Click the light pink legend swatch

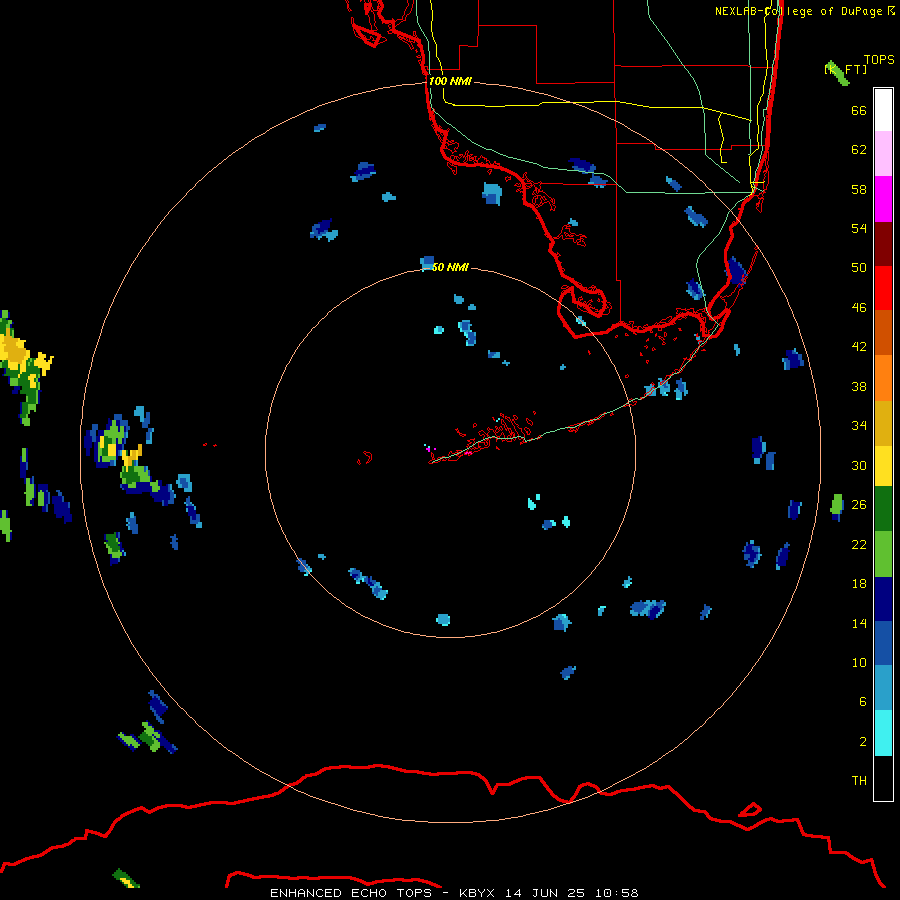[x=883, y=154]
